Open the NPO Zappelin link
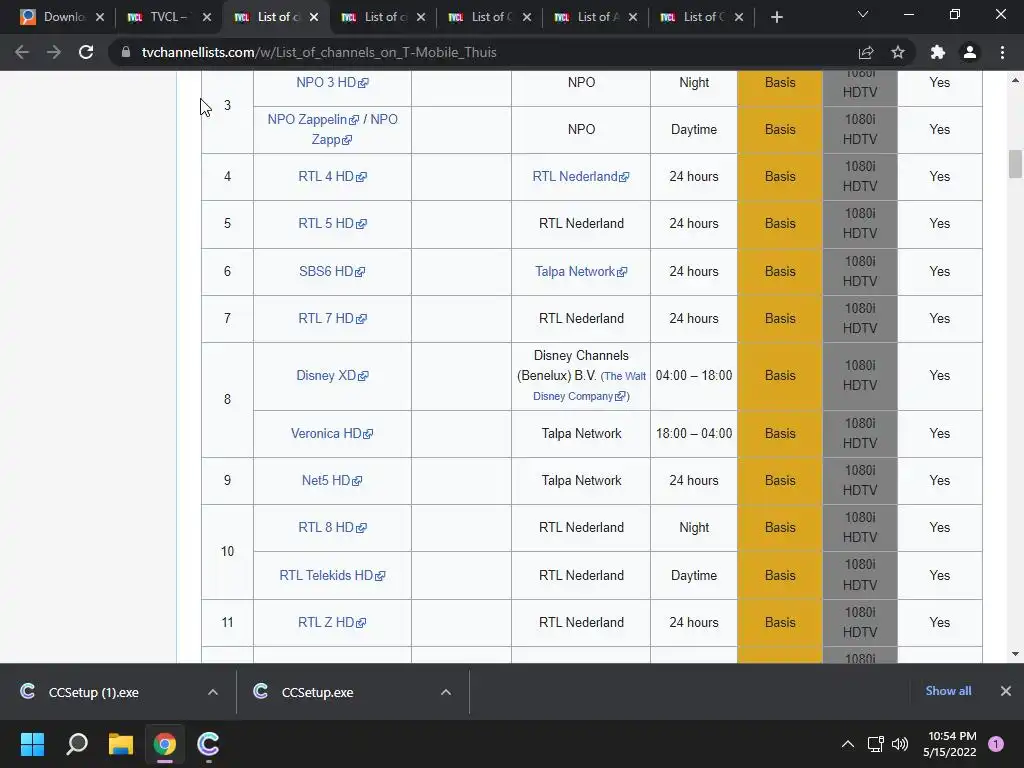The width and height of the screenshot is (1024, 768). [313, 120]
